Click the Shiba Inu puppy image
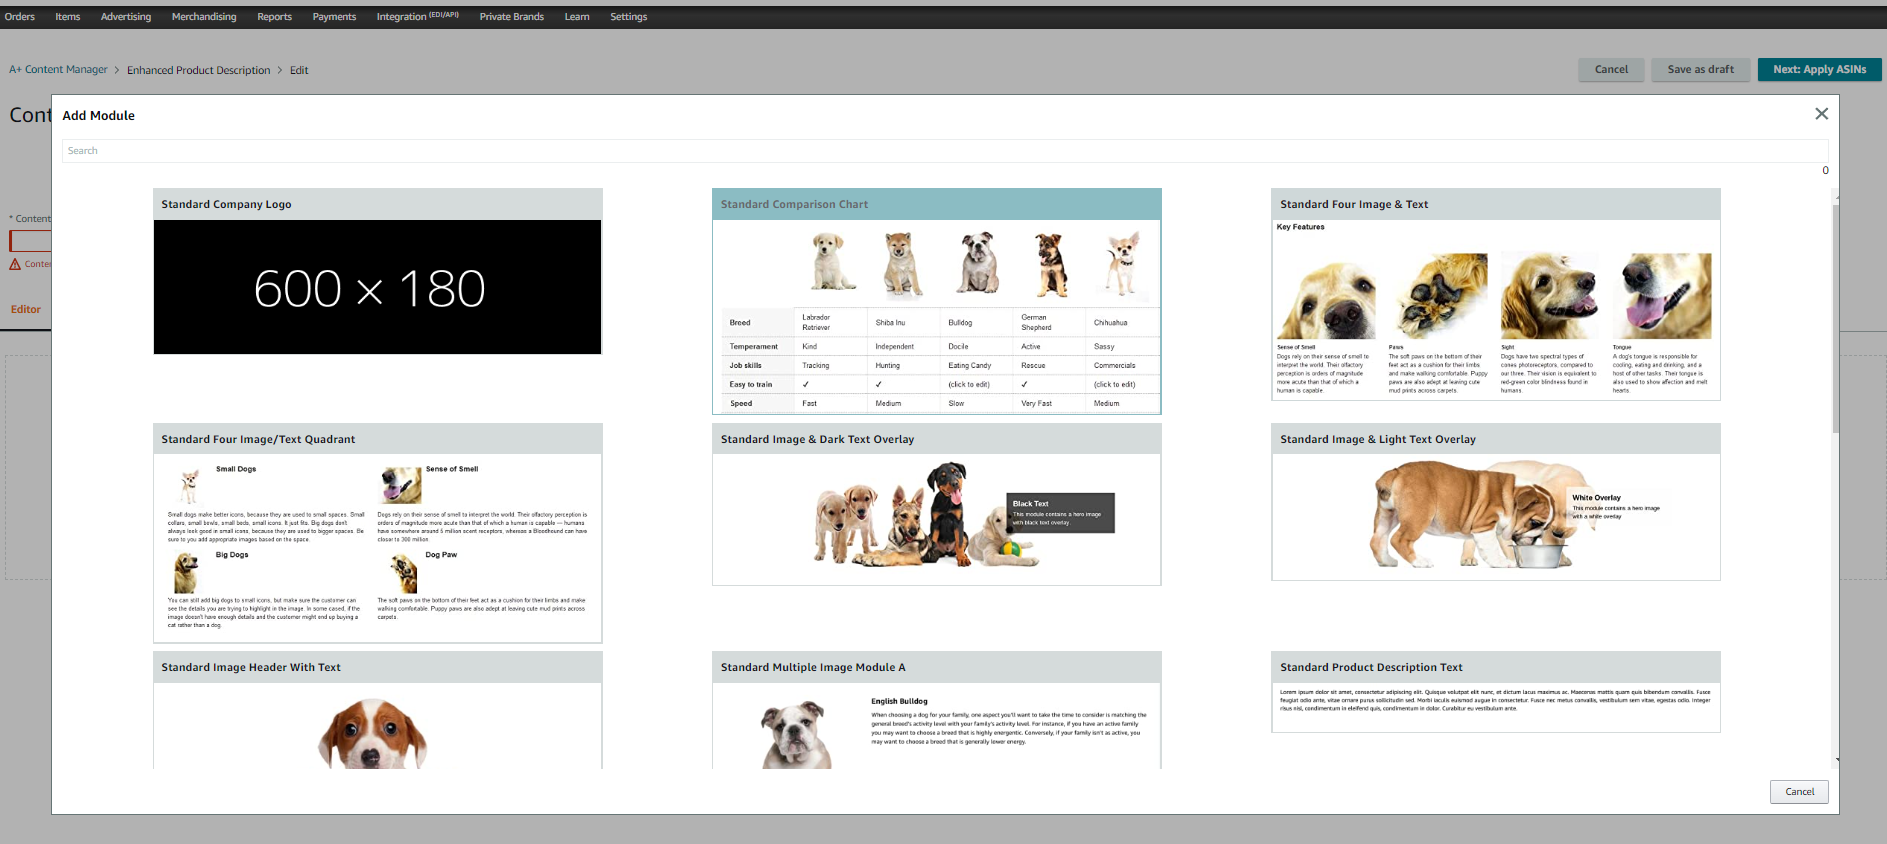Screen dimensions: 1887x844 click(903, 263)
